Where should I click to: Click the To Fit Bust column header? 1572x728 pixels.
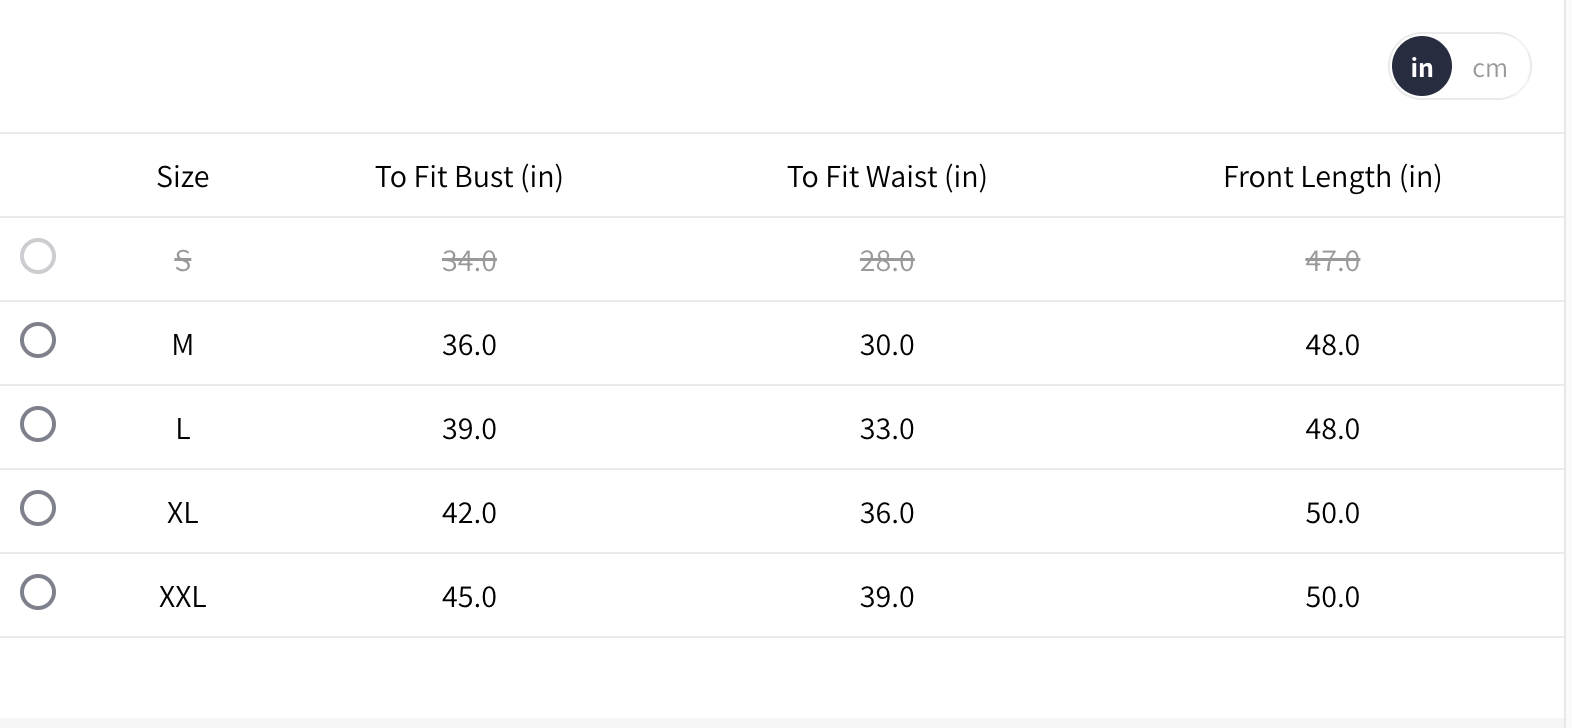pos(469,177)
